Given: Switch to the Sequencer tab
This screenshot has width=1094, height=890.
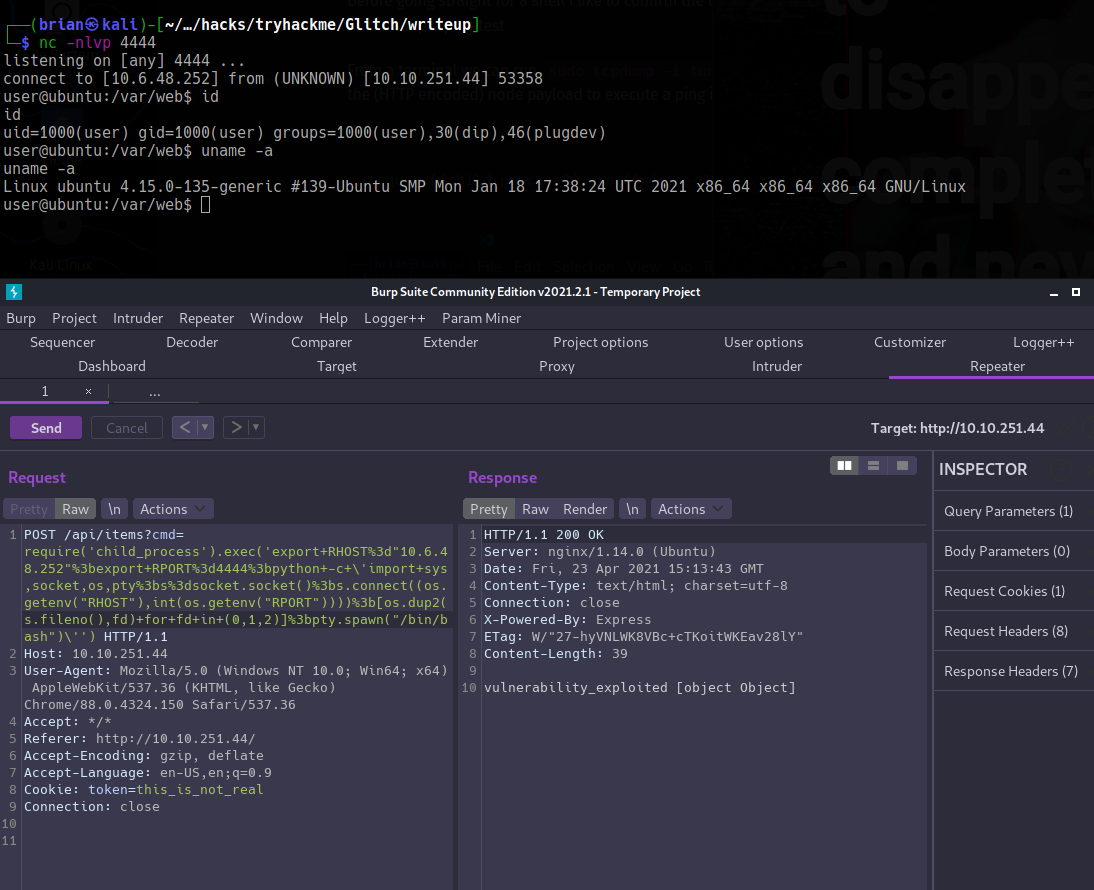Looking at the screenshot, I should pyautogui.click(x=62, y=342).
